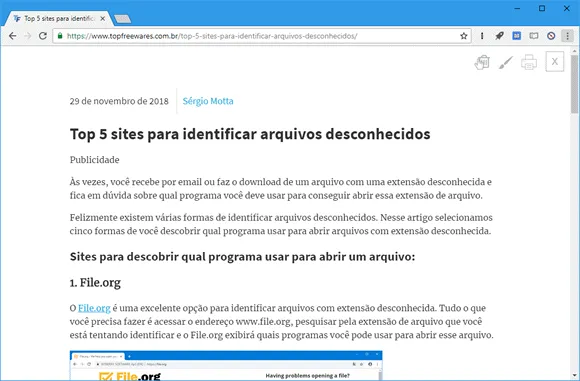Click the article title Top 5 sites heading
This screenshot has height=381, width=580.
[x=250, y=134]
